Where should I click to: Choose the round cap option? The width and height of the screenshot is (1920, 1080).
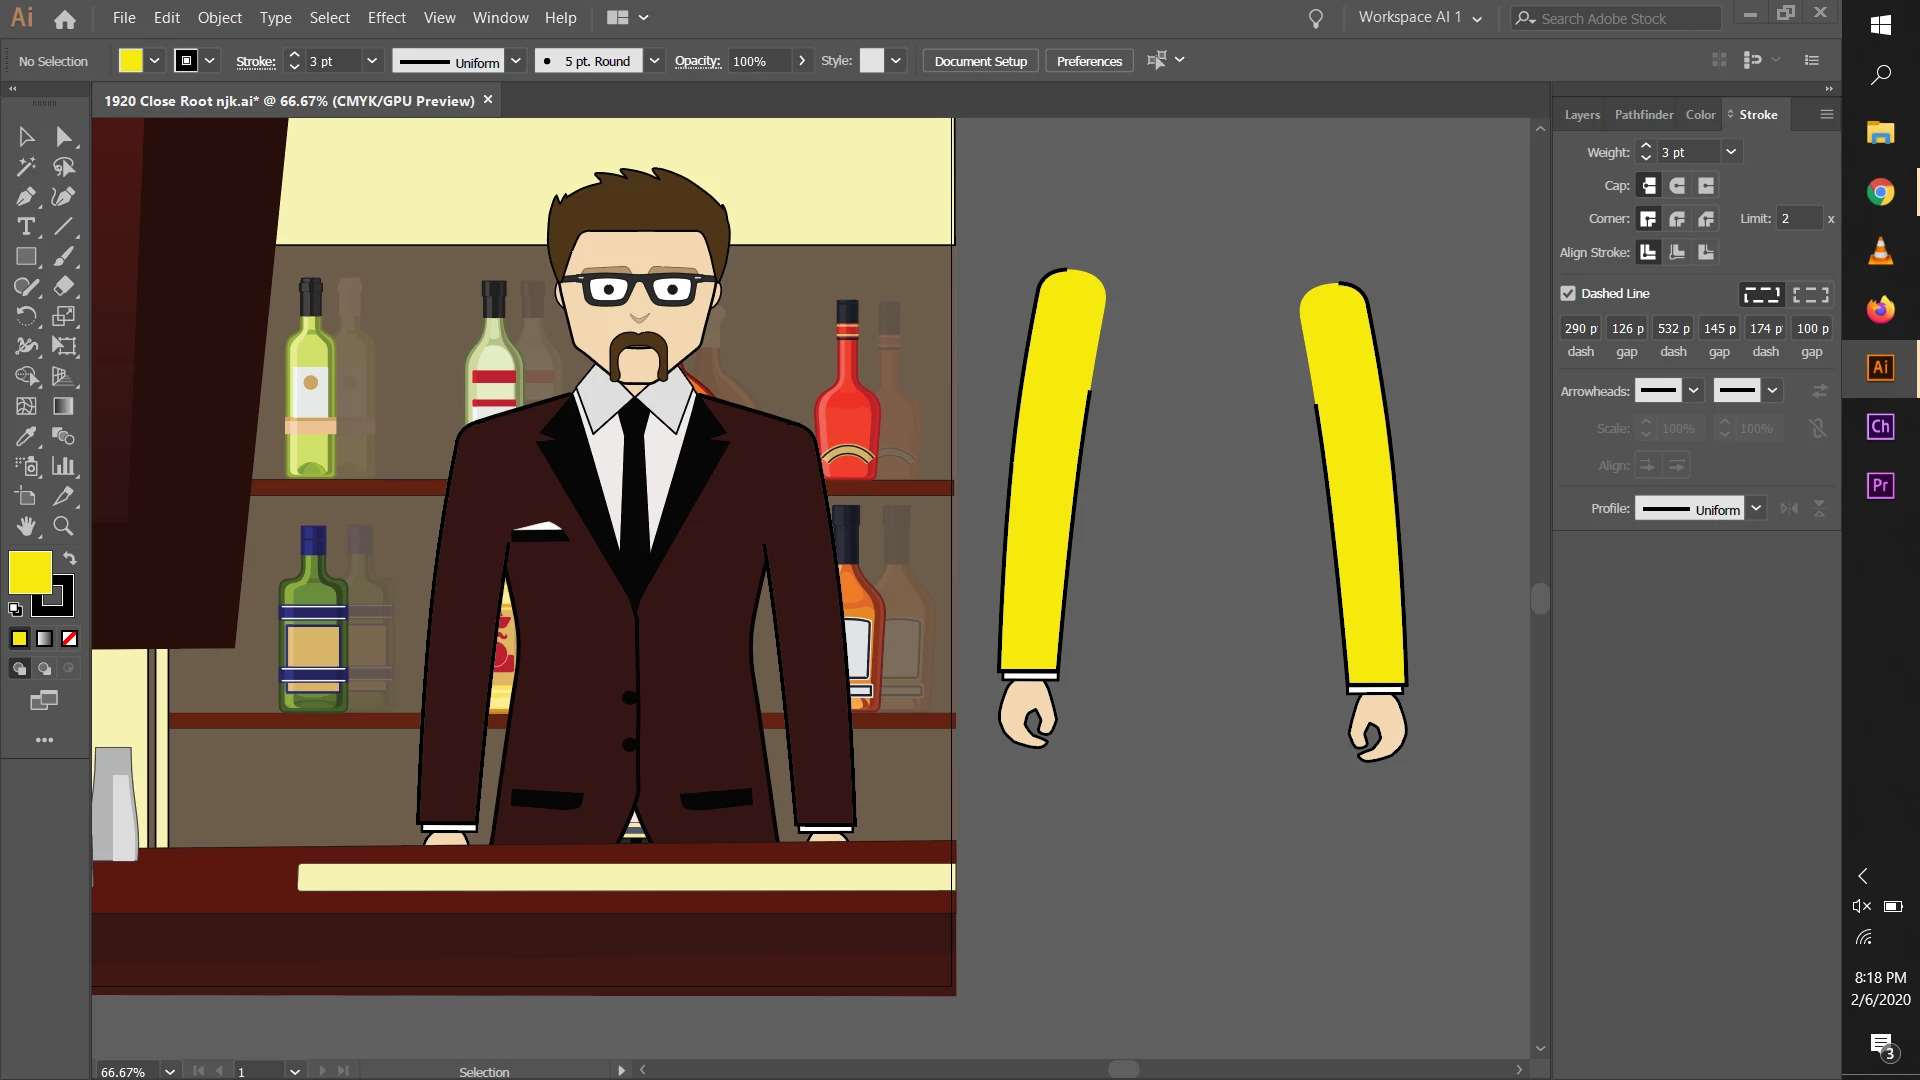pyautogui.click(x=1678, y=186)
